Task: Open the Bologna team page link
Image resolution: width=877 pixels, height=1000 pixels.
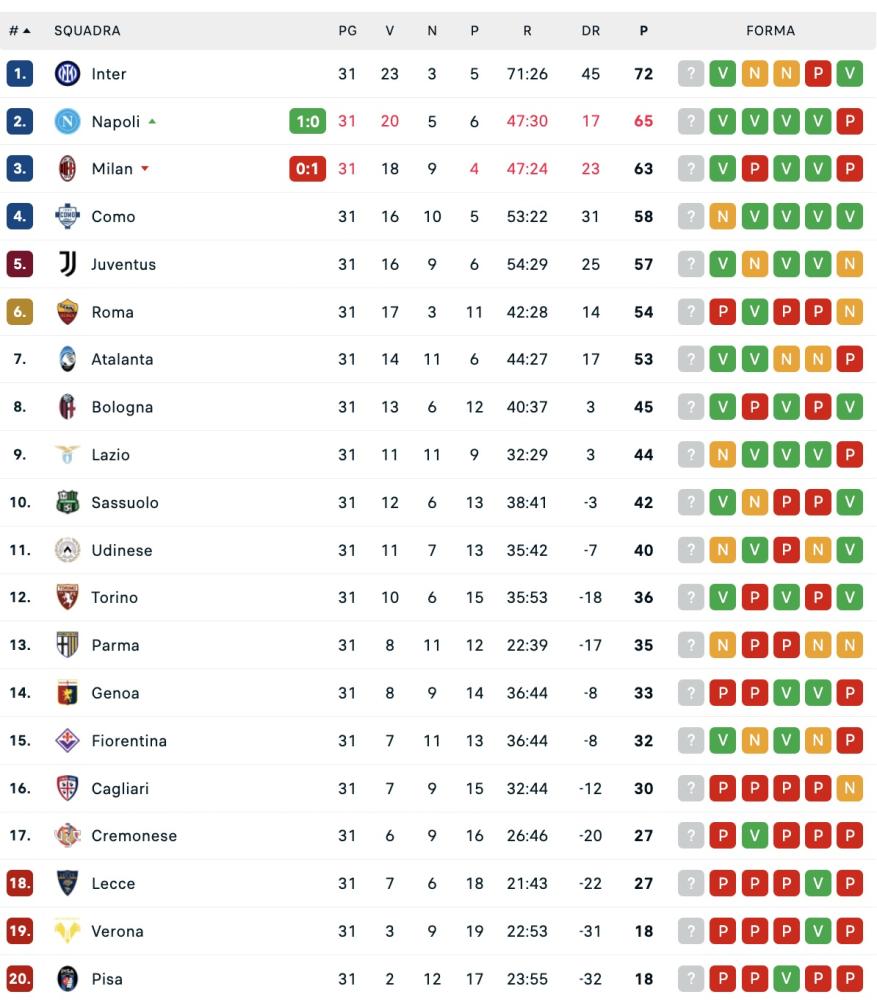Action: point(122,407)
